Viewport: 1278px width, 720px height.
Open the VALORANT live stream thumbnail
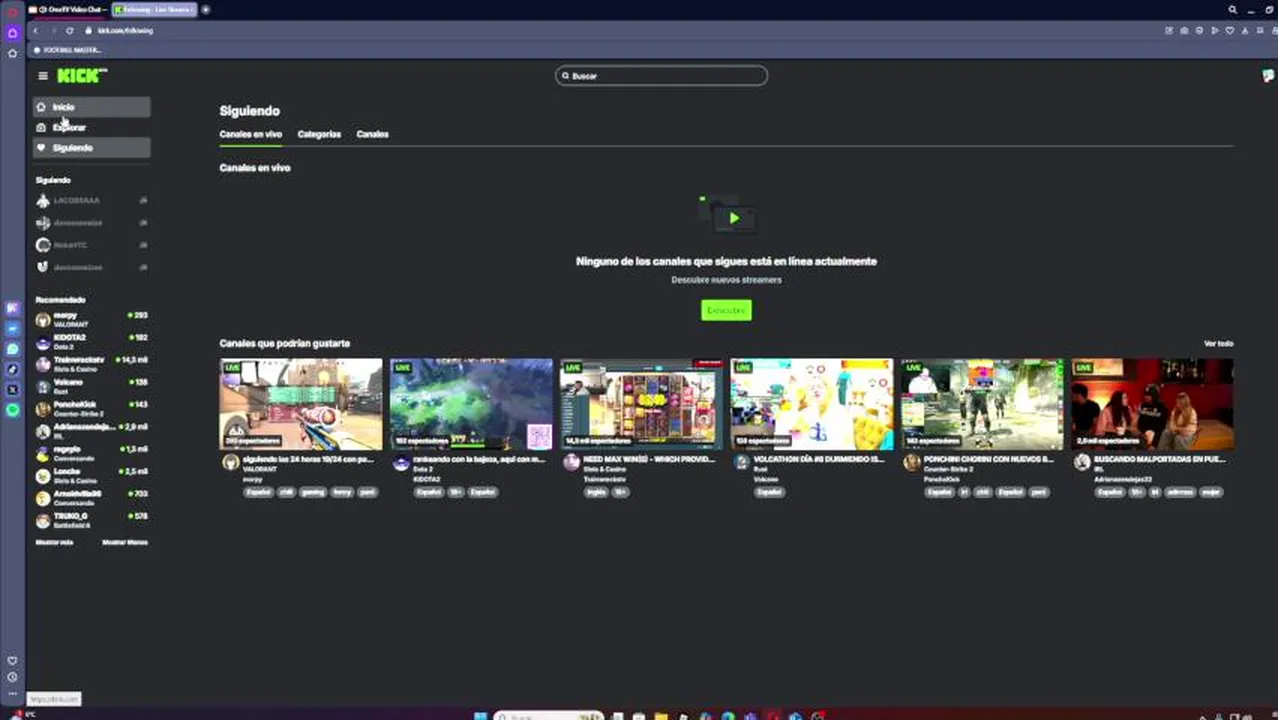tap(301, 404)
